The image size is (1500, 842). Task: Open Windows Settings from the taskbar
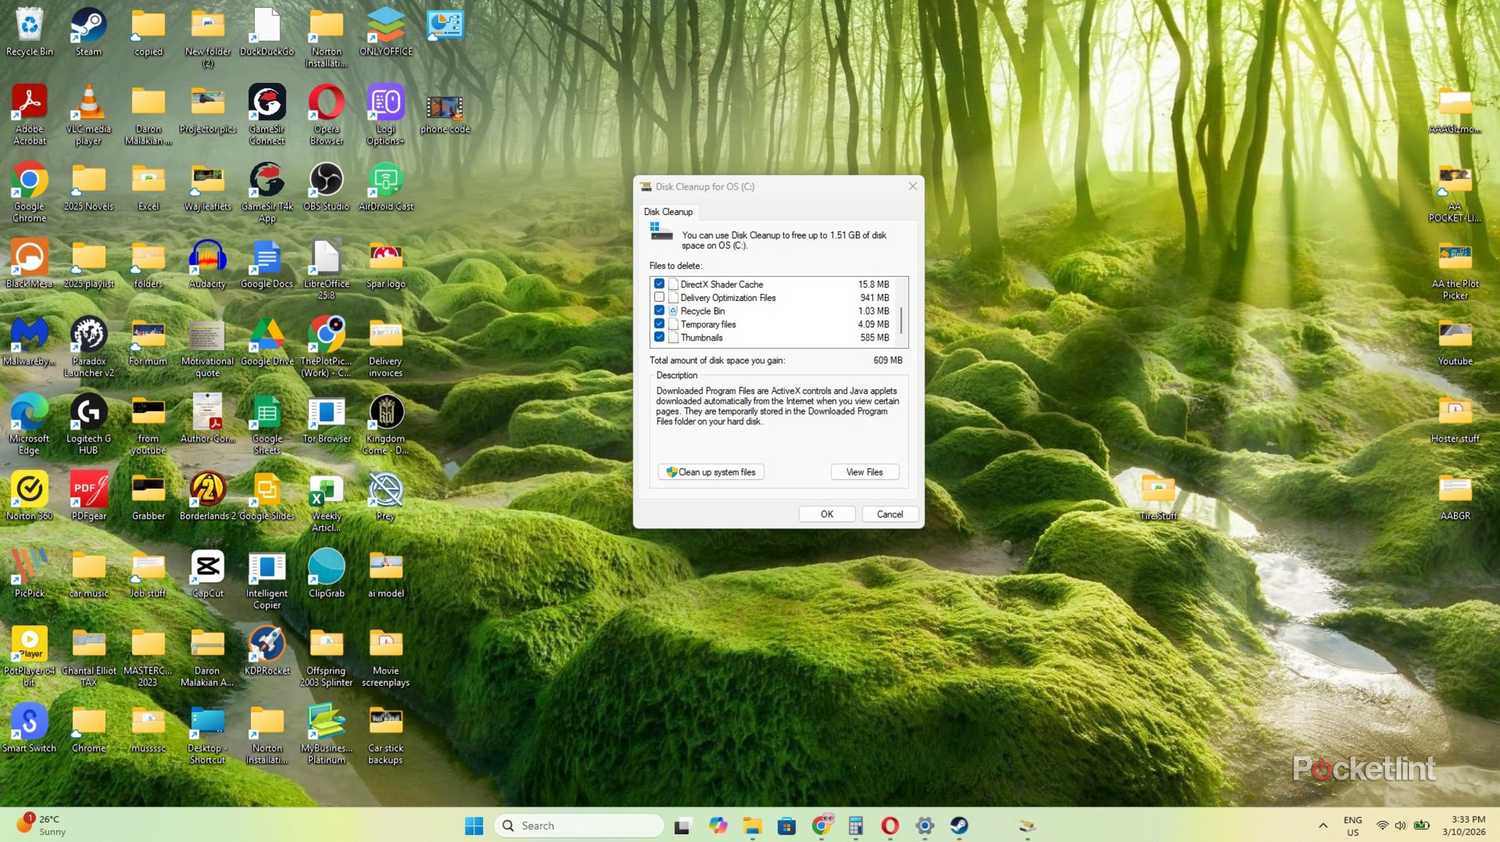pyautogui.click(x=923, y=825)
